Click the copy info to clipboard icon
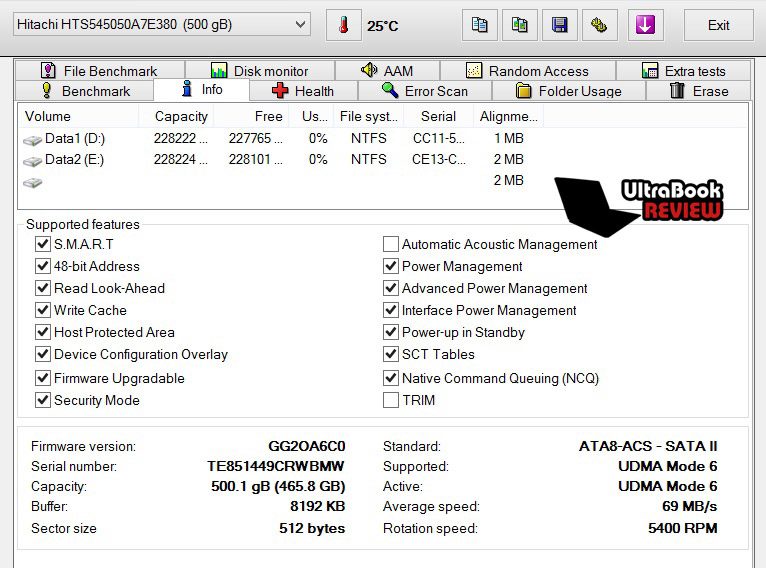766x568 pixels. tap(480, 25)
